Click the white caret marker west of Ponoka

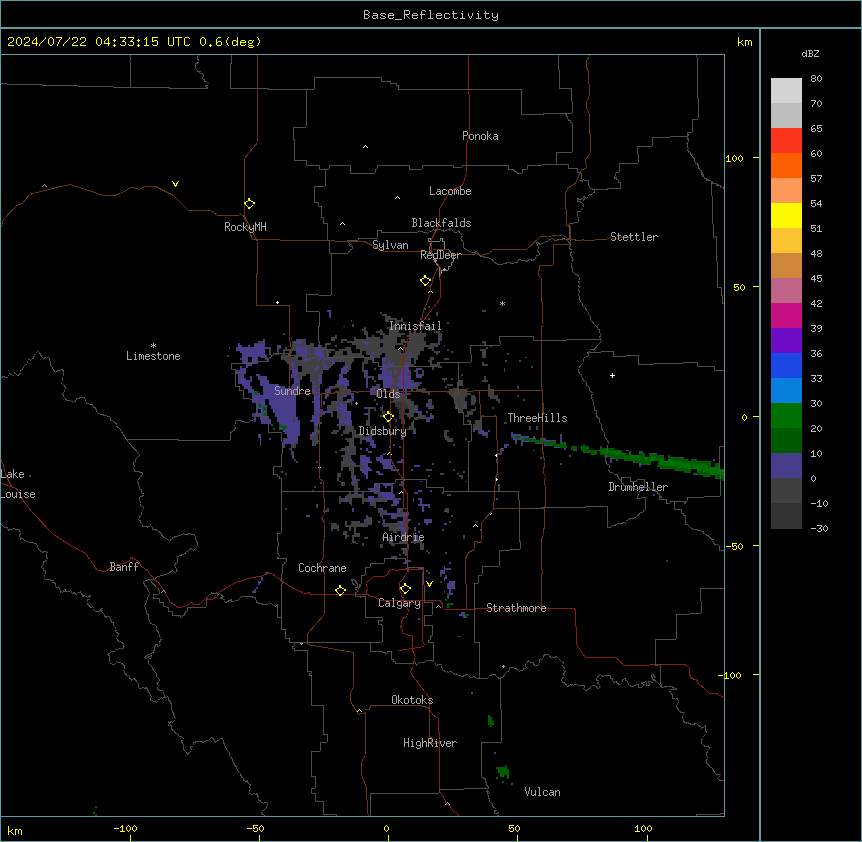coord(366,147)
